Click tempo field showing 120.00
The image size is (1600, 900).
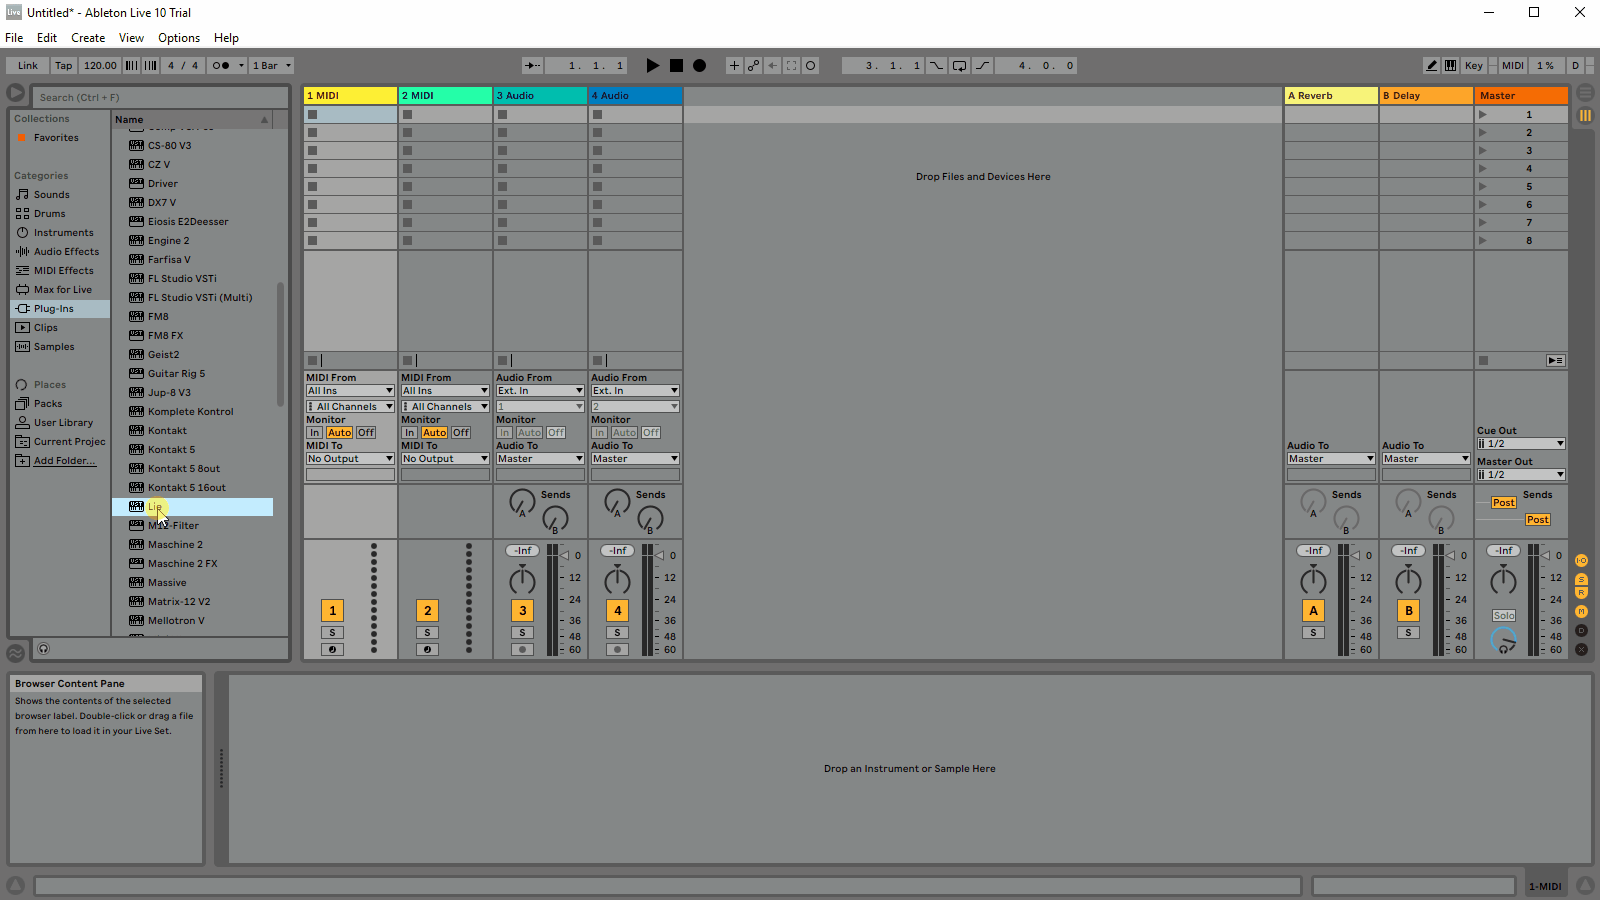pyautogui.click(x=100, y=66)
